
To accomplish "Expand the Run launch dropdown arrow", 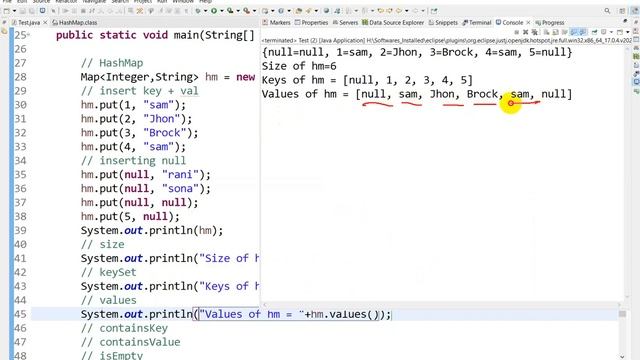I will click(222, 11).
